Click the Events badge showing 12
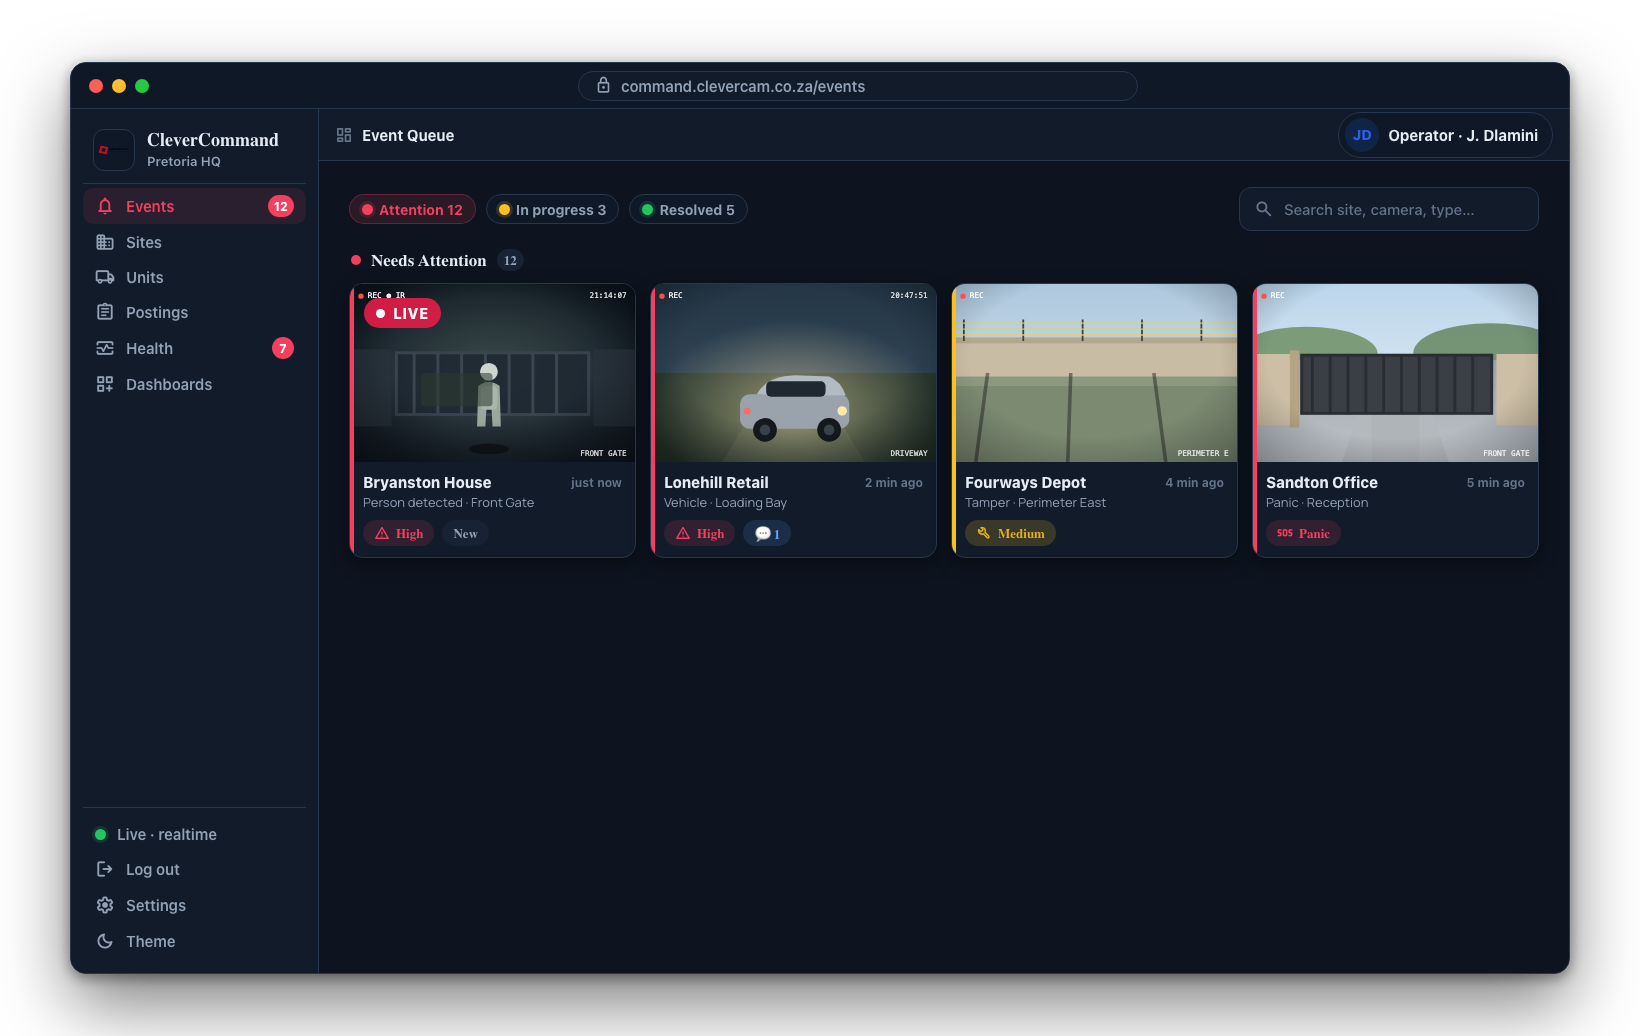This screenshot has width=1640, height=1036. (x=281, y=206)
